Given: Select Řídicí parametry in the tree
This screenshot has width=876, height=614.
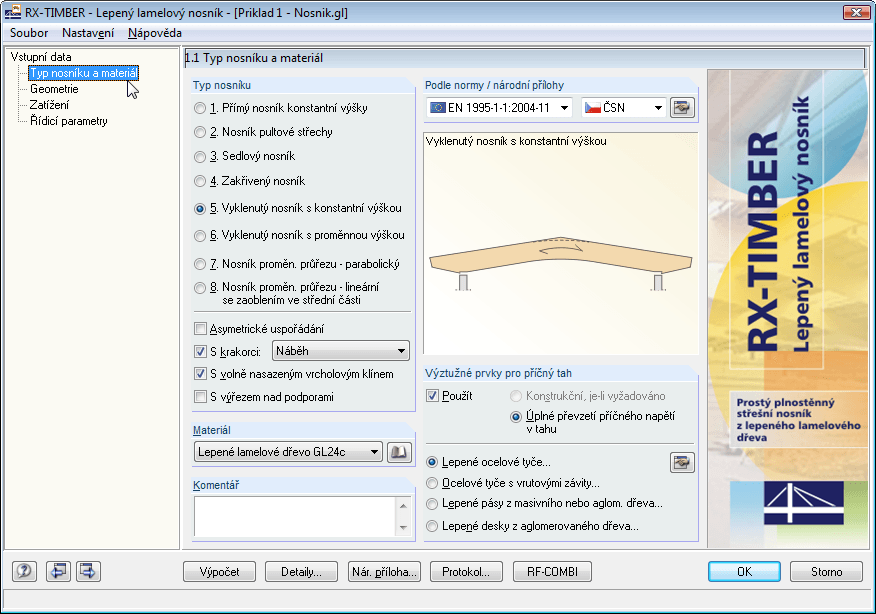Looking at the screenshot, I should pyautogui.click(x=69, y=121).
